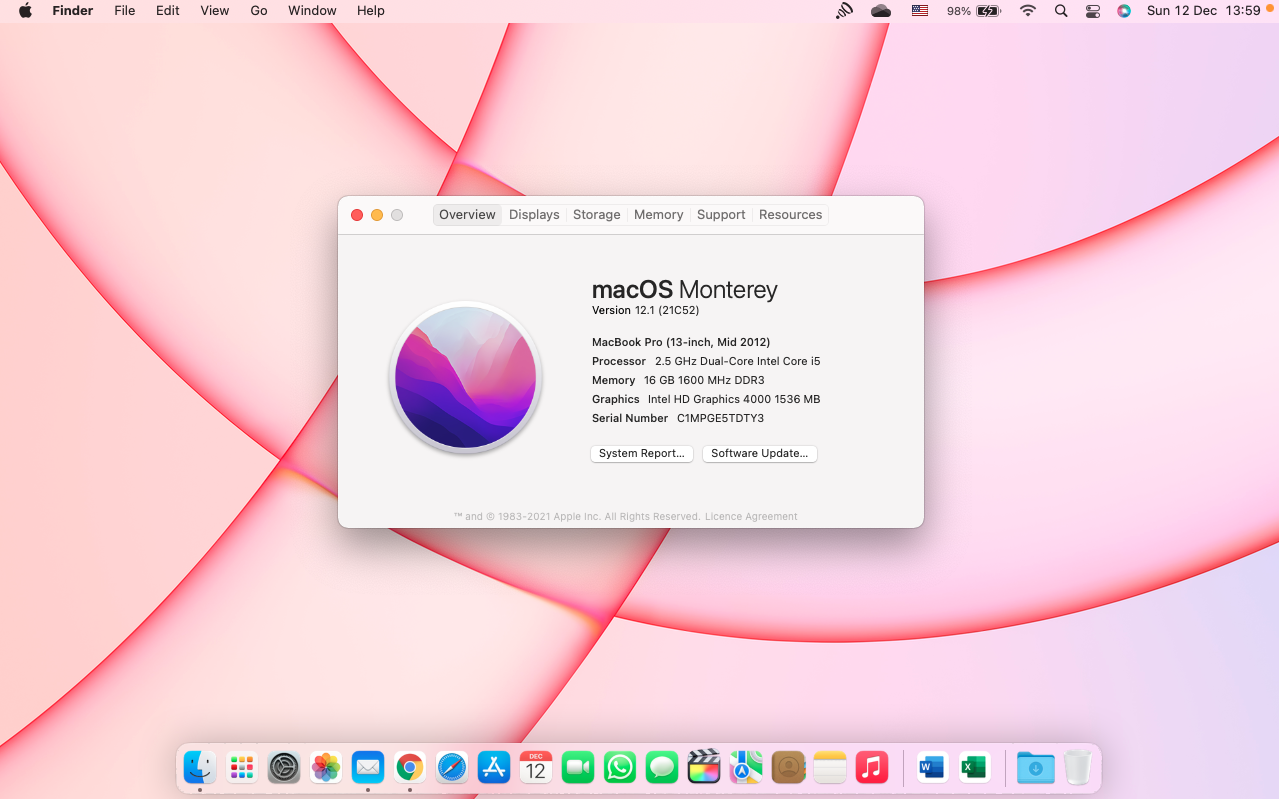This screenshot has height=799, width=1279.
Task: Launch Google Chrome from the Dock
Action: (x=410, y=767)
